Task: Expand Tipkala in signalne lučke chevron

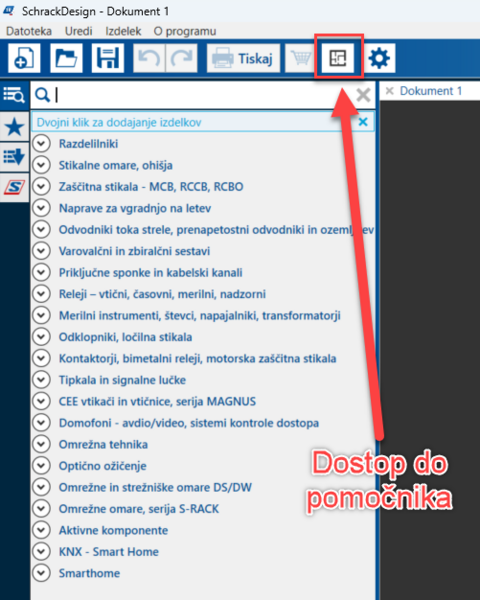Action: point(41,380)
